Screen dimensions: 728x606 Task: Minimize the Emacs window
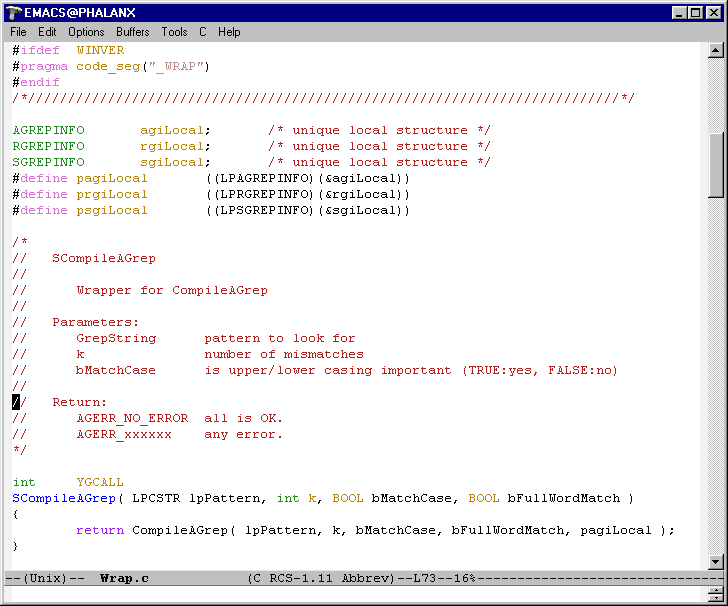pyautogui.click(x=679, y=13)
